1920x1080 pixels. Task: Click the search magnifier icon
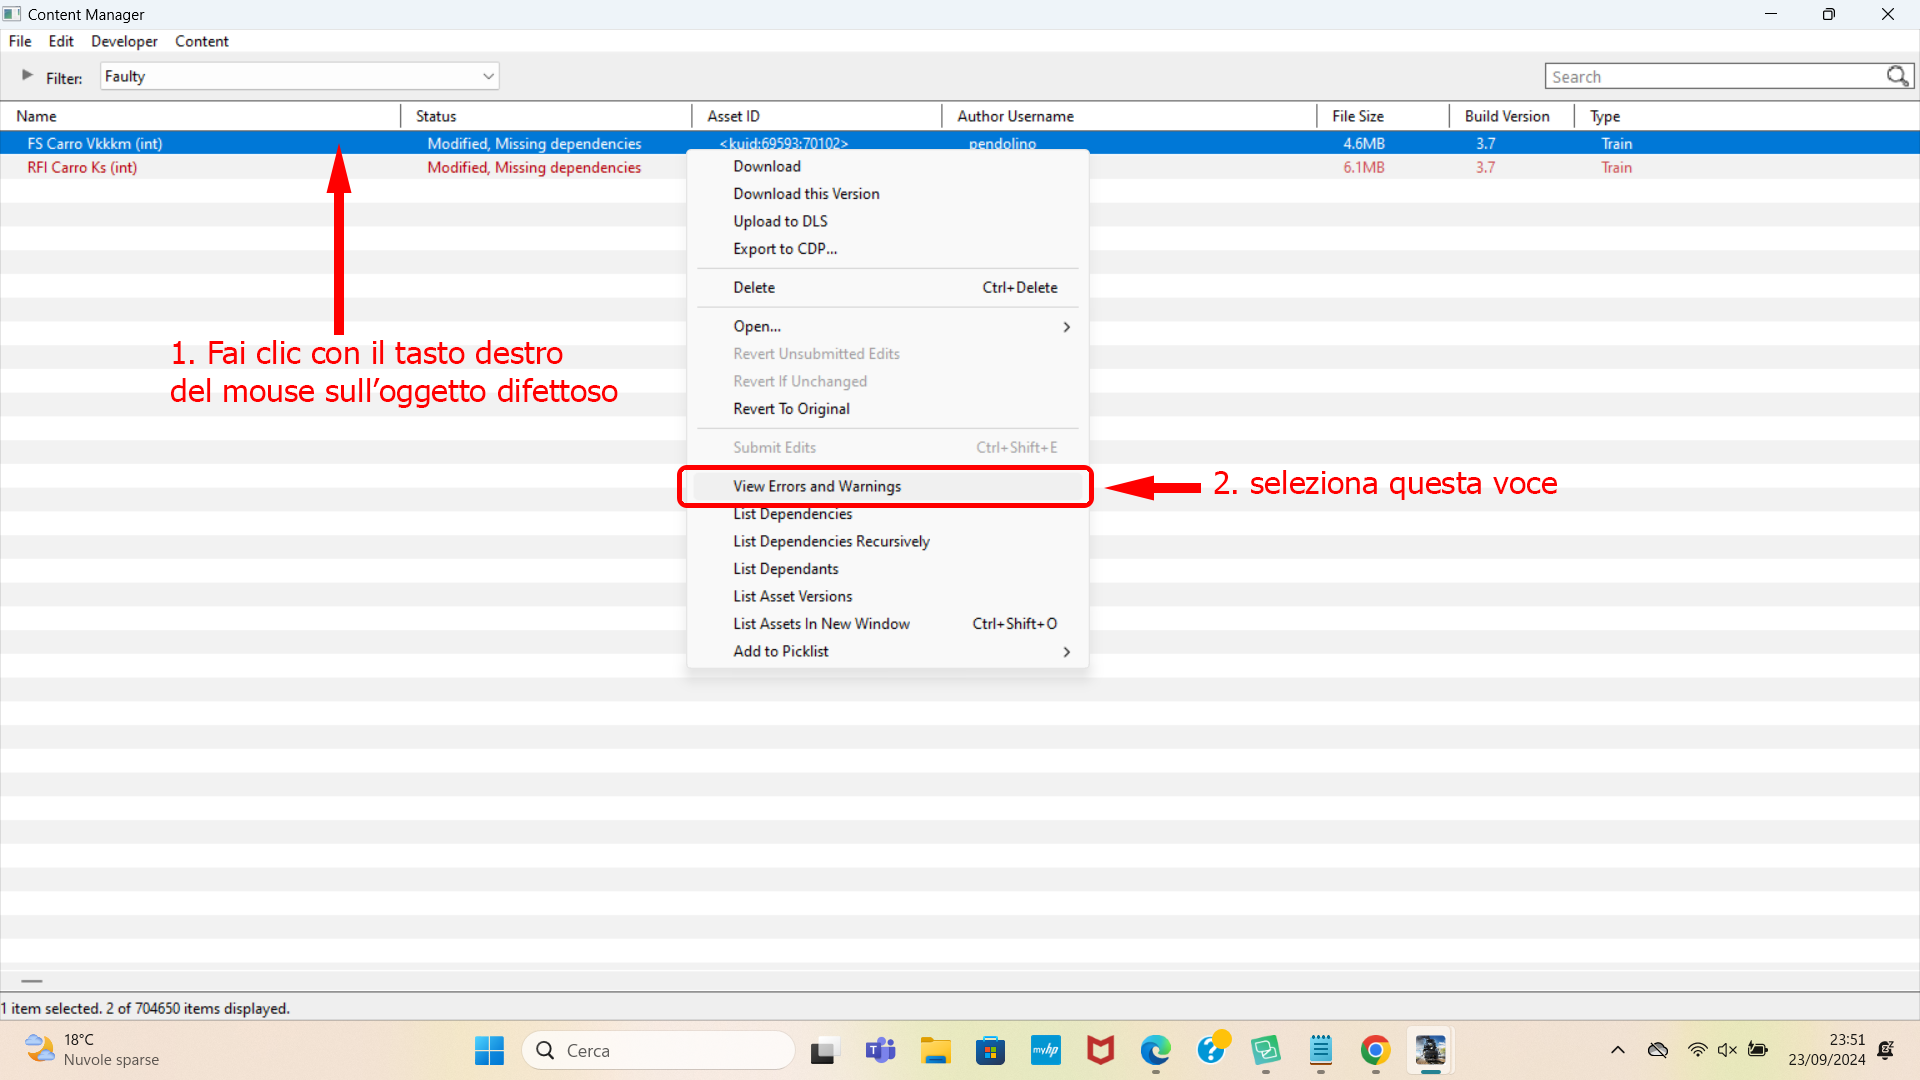[x=1897, y=76]
